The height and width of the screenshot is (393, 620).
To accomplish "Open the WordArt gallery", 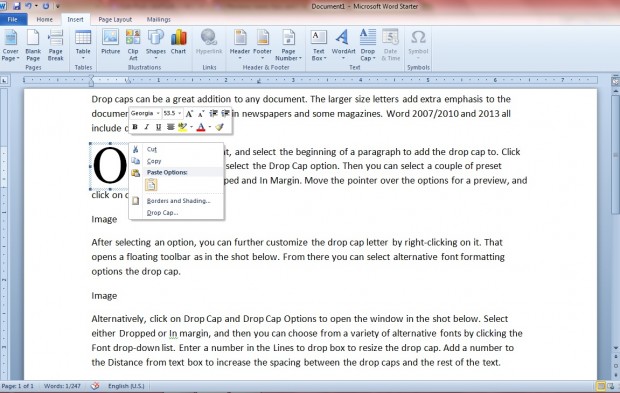I will [343, 45].
